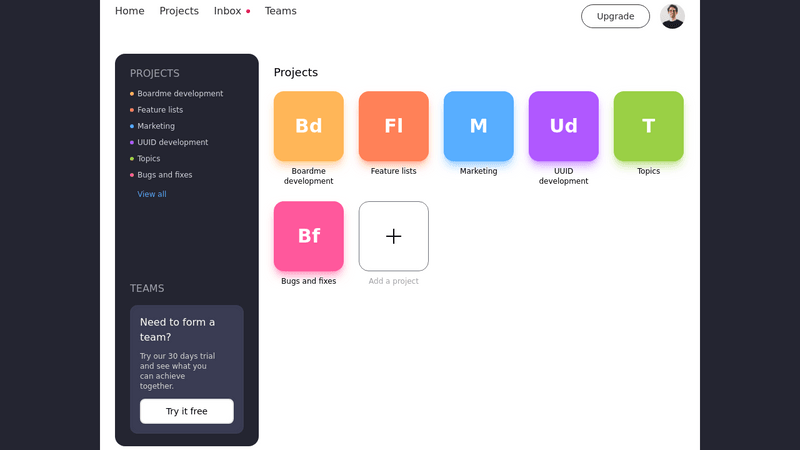
Task: Click the Try it free button
Action: [x=187, y=411]
